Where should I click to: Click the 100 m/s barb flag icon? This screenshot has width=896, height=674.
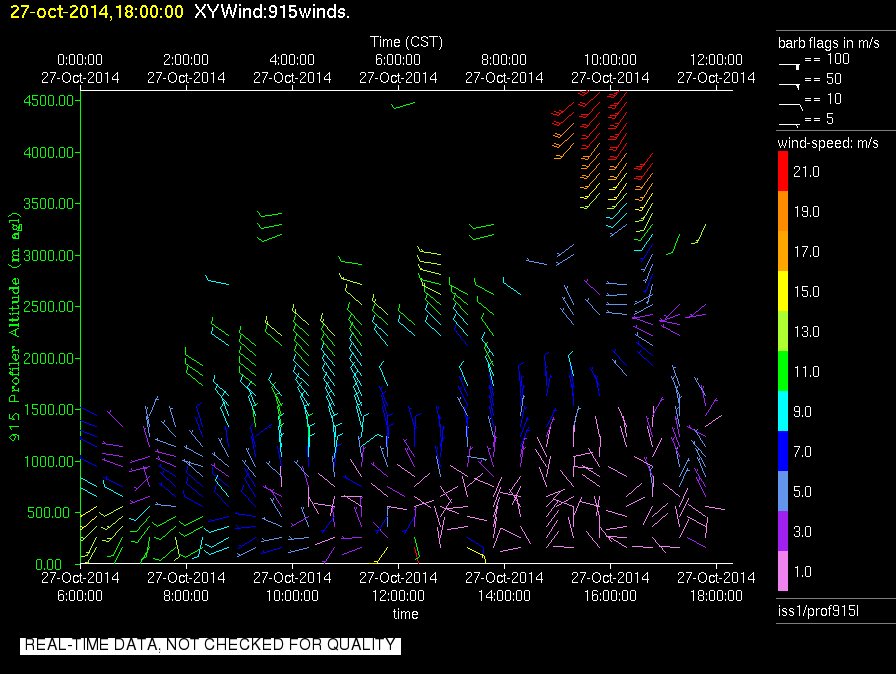point(789,66)
